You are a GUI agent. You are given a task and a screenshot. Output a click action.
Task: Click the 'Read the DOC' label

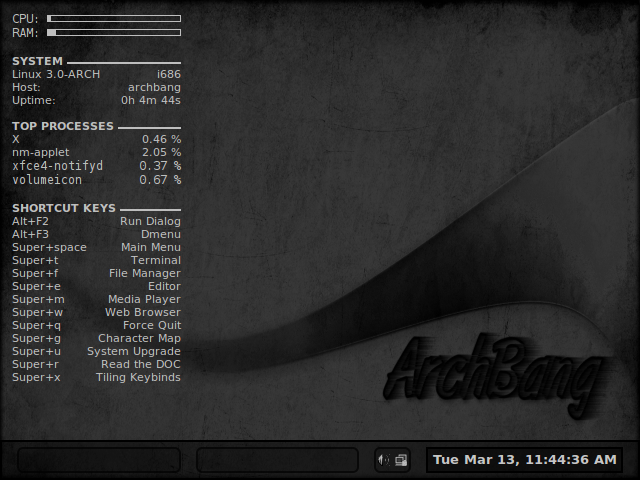coord(140,364)
